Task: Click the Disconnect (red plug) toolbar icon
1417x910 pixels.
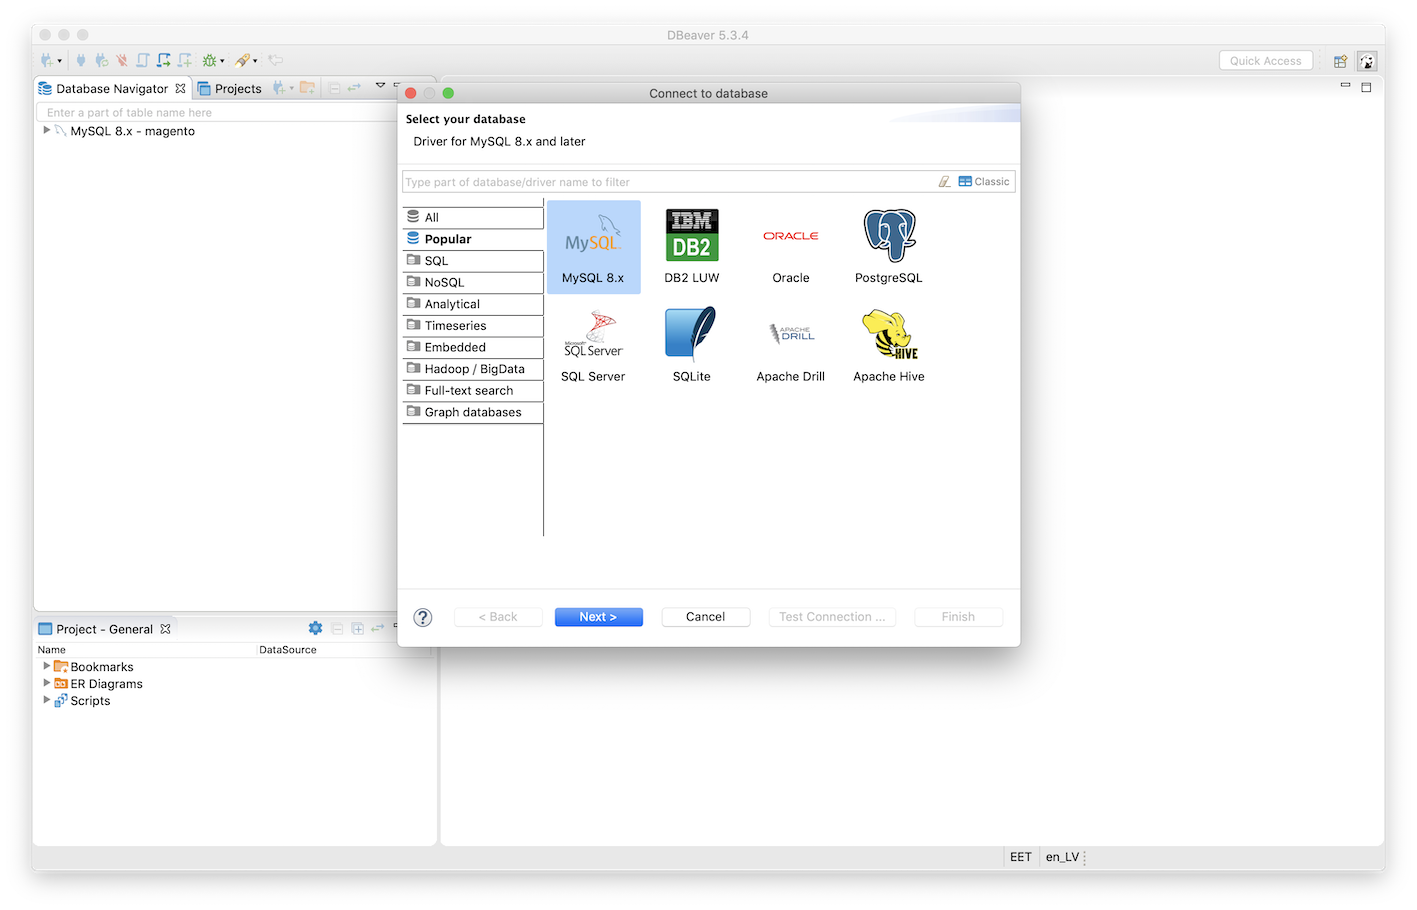Action: [x=121, y=60]
